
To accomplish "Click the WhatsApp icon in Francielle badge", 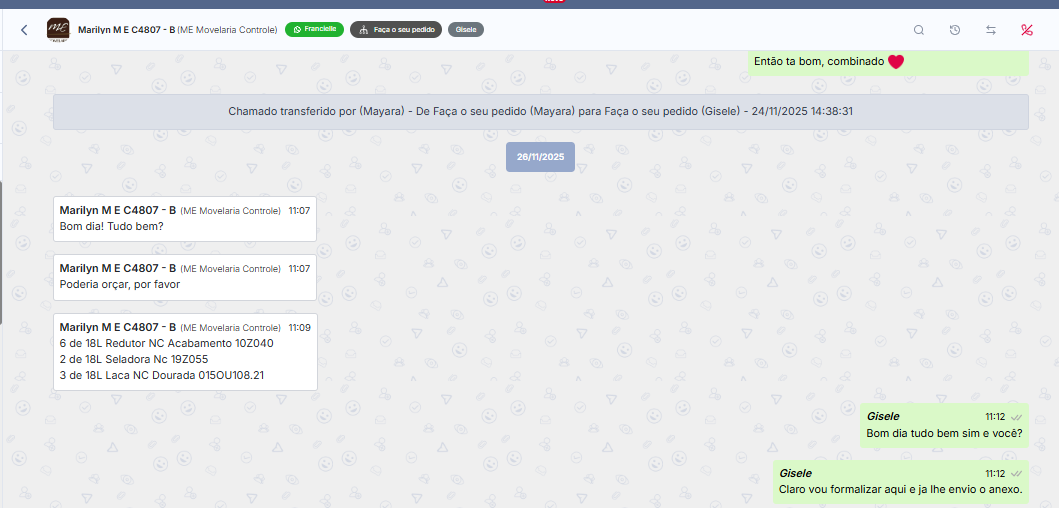I will (296, 30).
